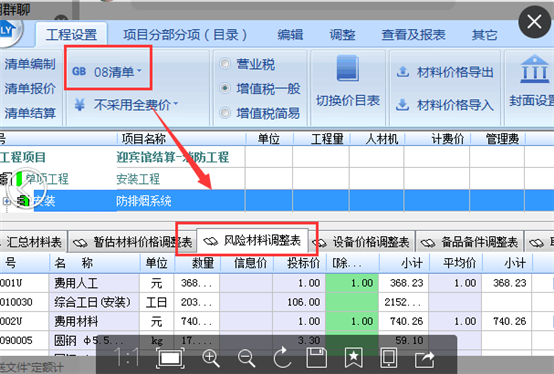
Task: Open the 编辑 ribbon tab
Action: (290, 35)
